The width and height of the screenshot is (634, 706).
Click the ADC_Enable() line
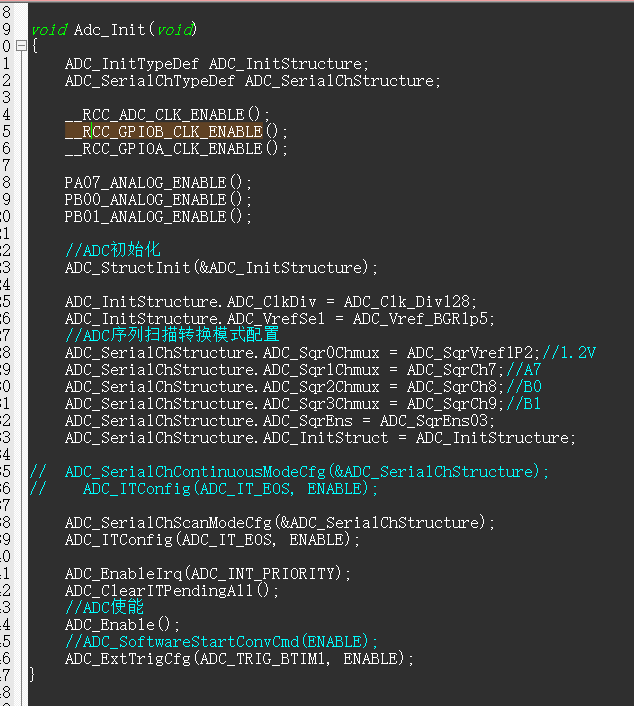pos(122,625)
